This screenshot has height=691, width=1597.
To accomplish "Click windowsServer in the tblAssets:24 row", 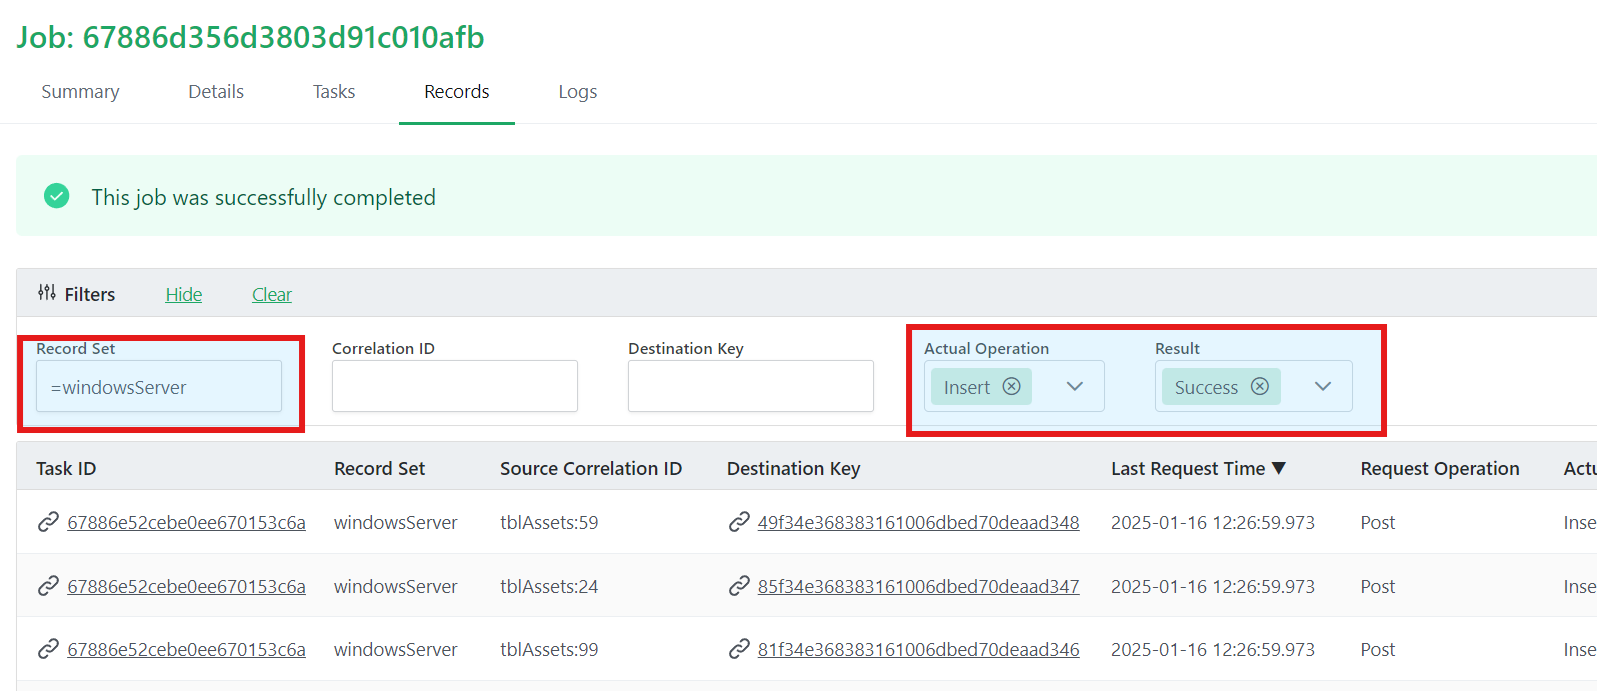I will pos(396,586).
